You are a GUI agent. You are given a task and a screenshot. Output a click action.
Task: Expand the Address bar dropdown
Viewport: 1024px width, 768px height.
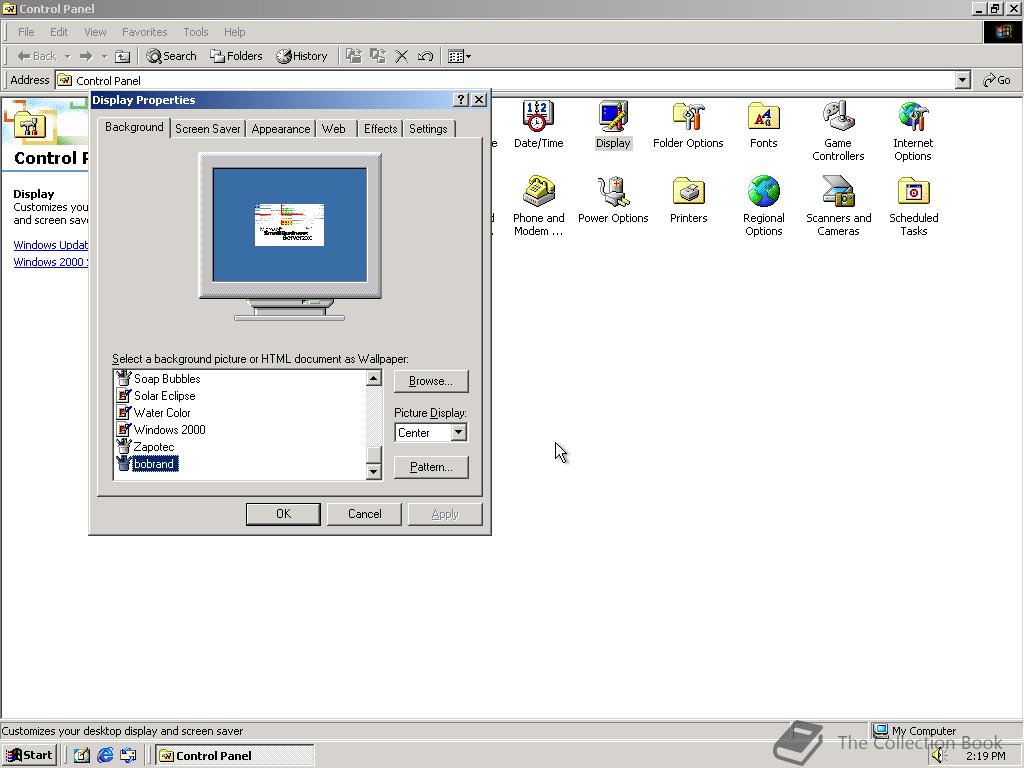pos(963,80)
